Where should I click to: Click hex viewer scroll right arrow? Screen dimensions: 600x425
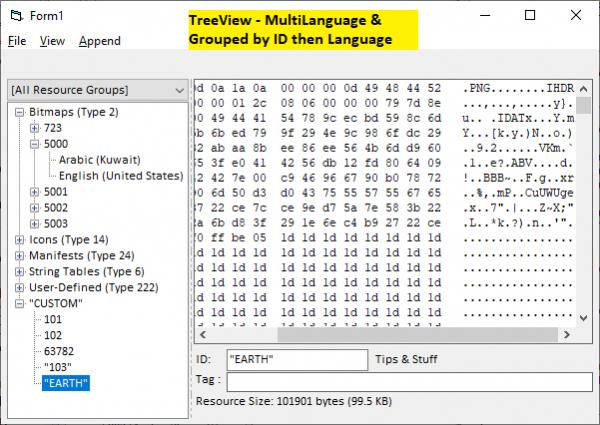(567, 335)
